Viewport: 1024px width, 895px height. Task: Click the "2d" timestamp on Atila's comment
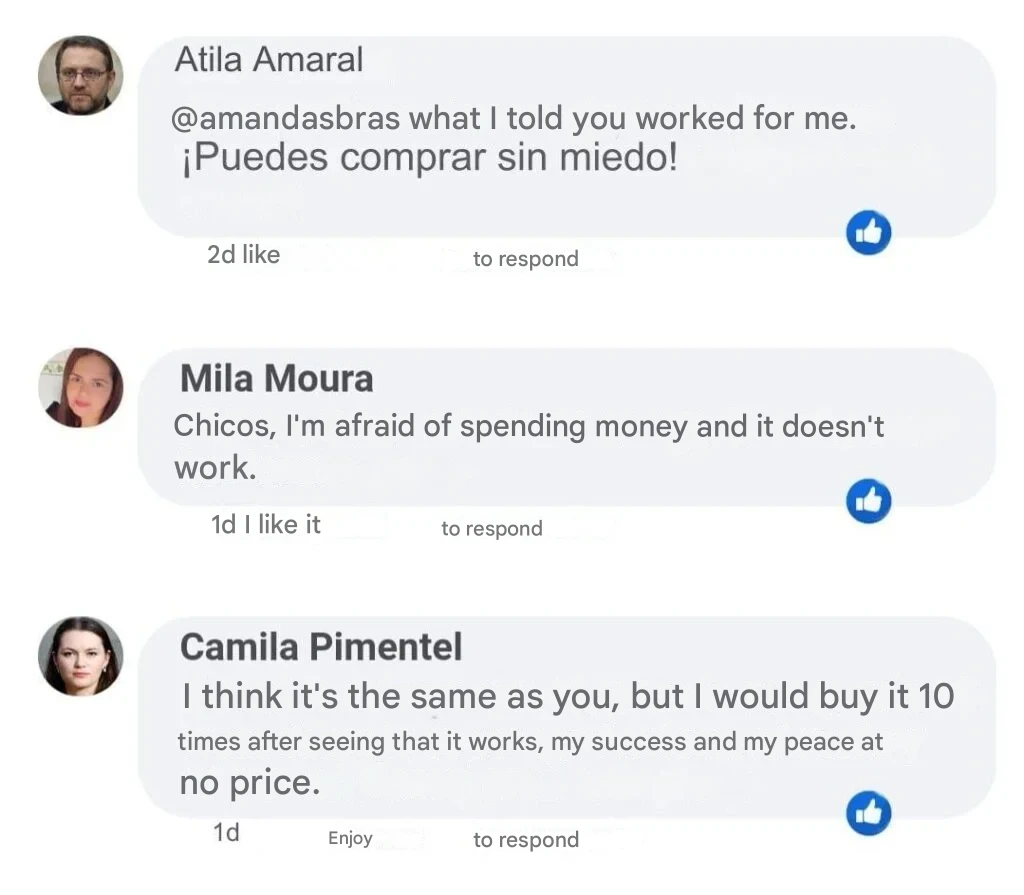(221, 255)
